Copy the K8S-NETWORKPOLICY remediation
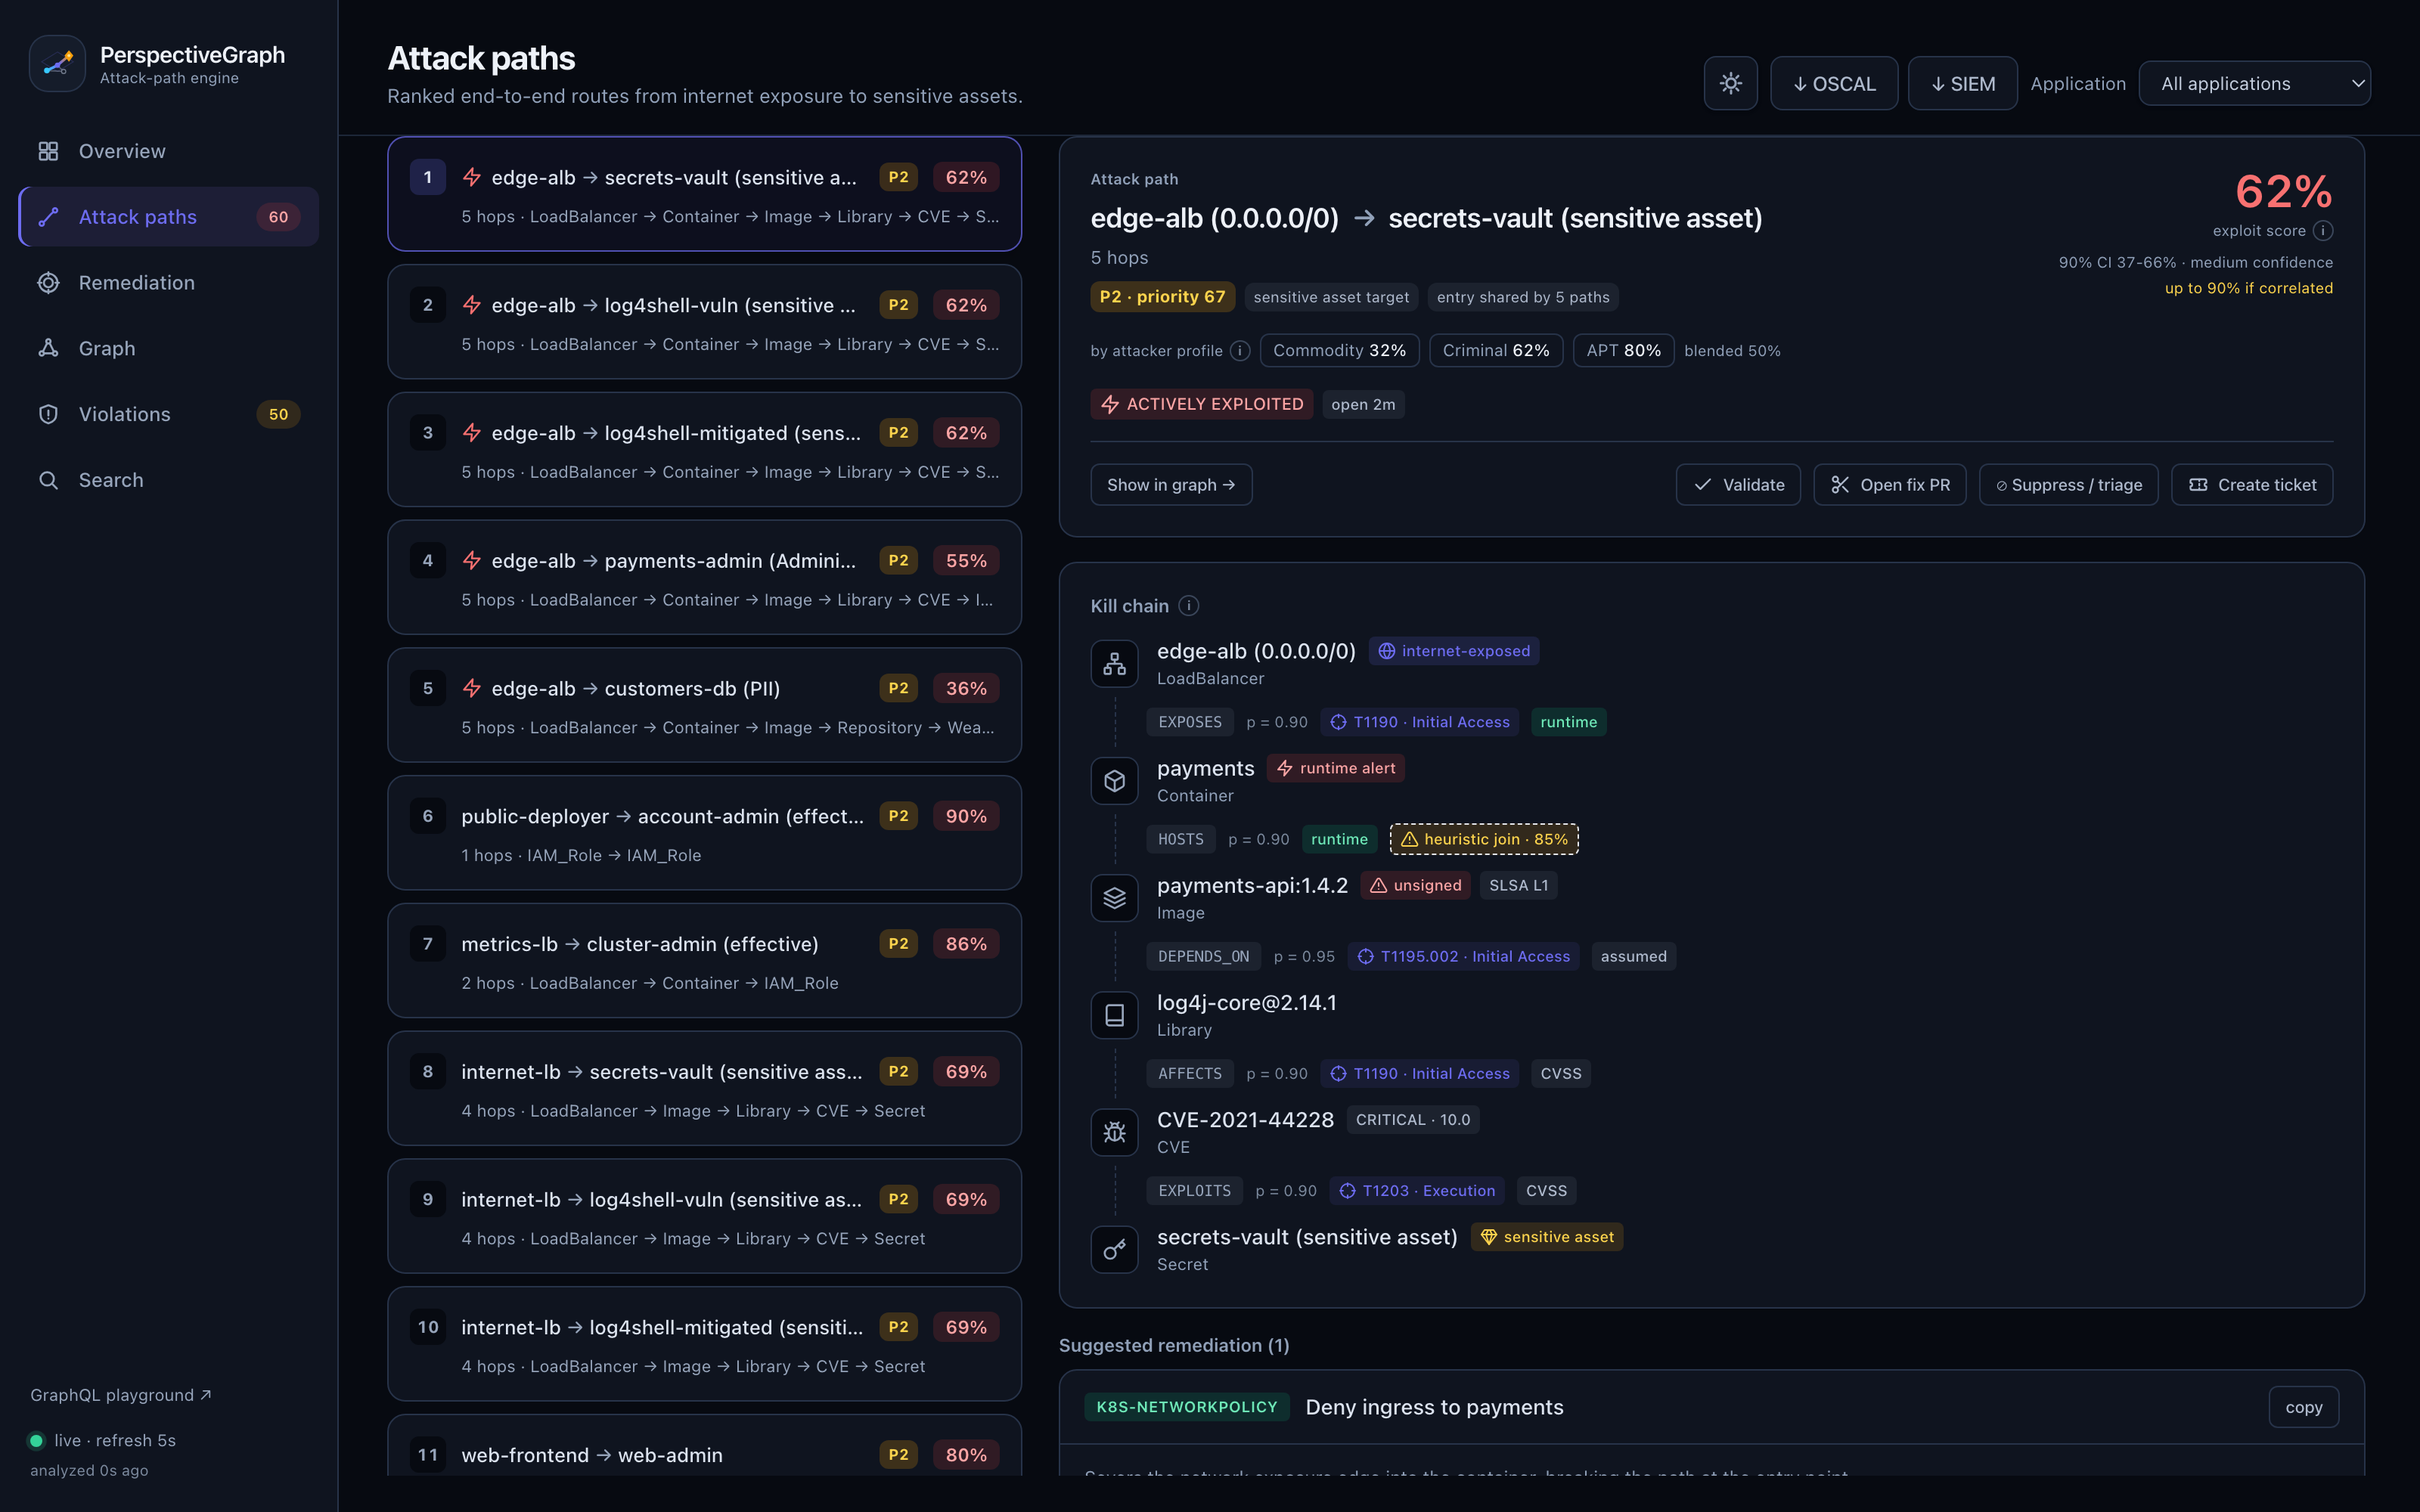The image size is (2420, 1512). (2303, 1407)
